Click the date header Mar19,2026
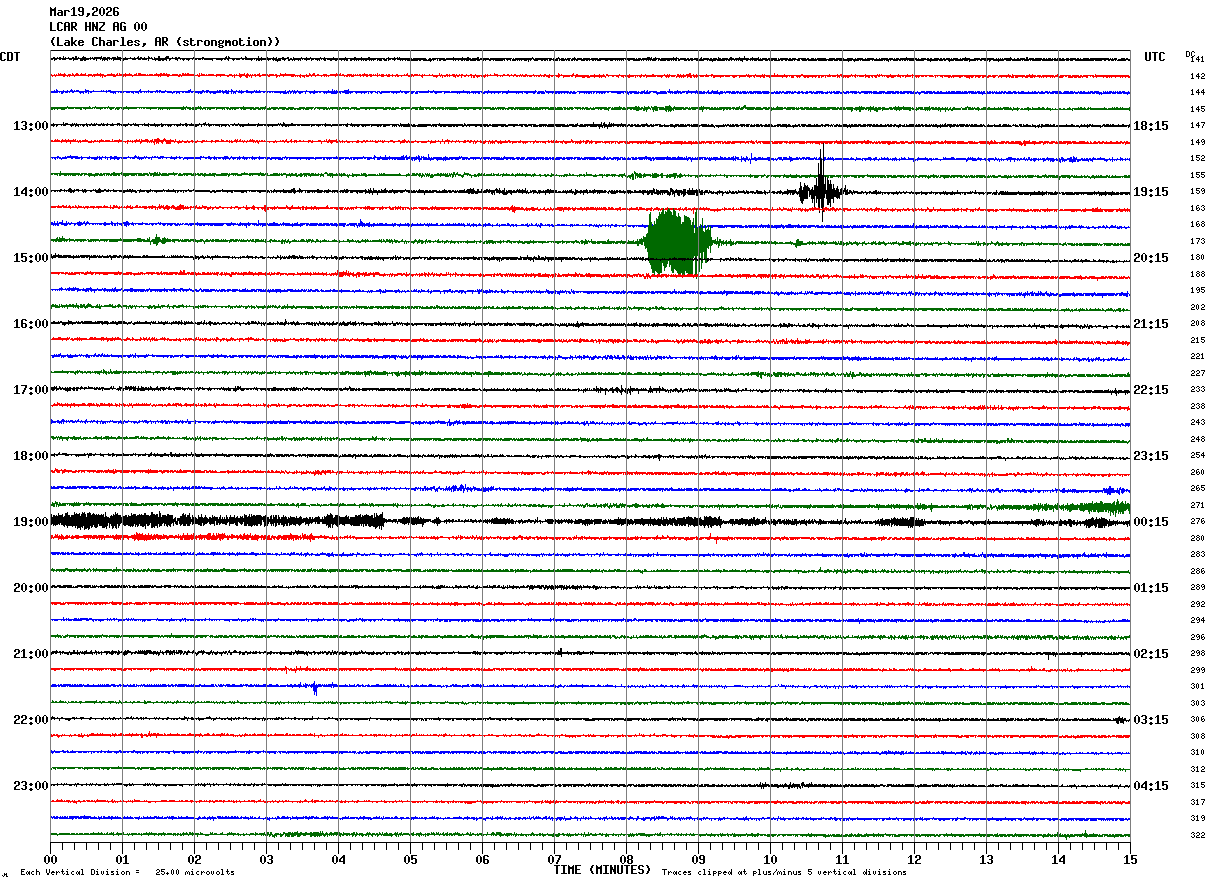The image size is (1210, 886). [x=84, y=12]
